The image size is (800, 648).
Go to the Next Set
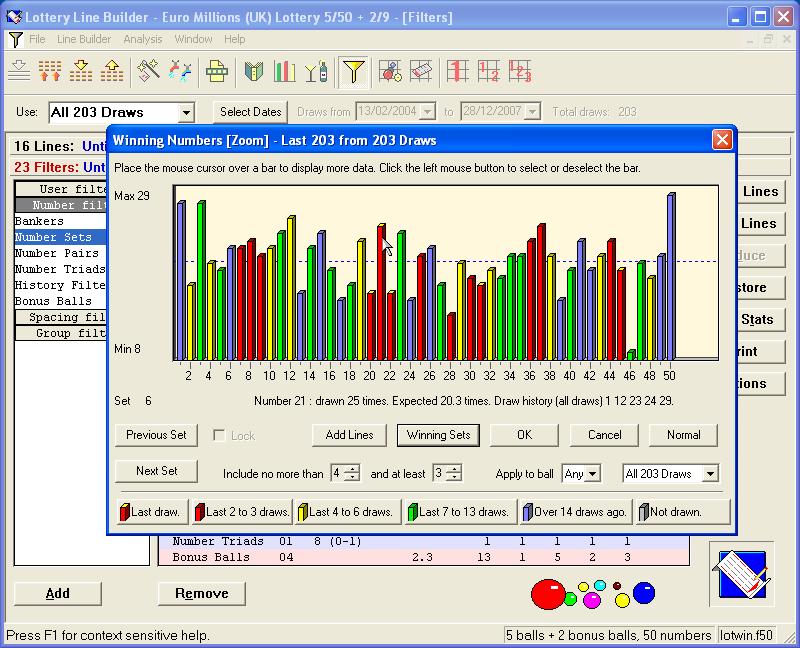click(156, 471)
